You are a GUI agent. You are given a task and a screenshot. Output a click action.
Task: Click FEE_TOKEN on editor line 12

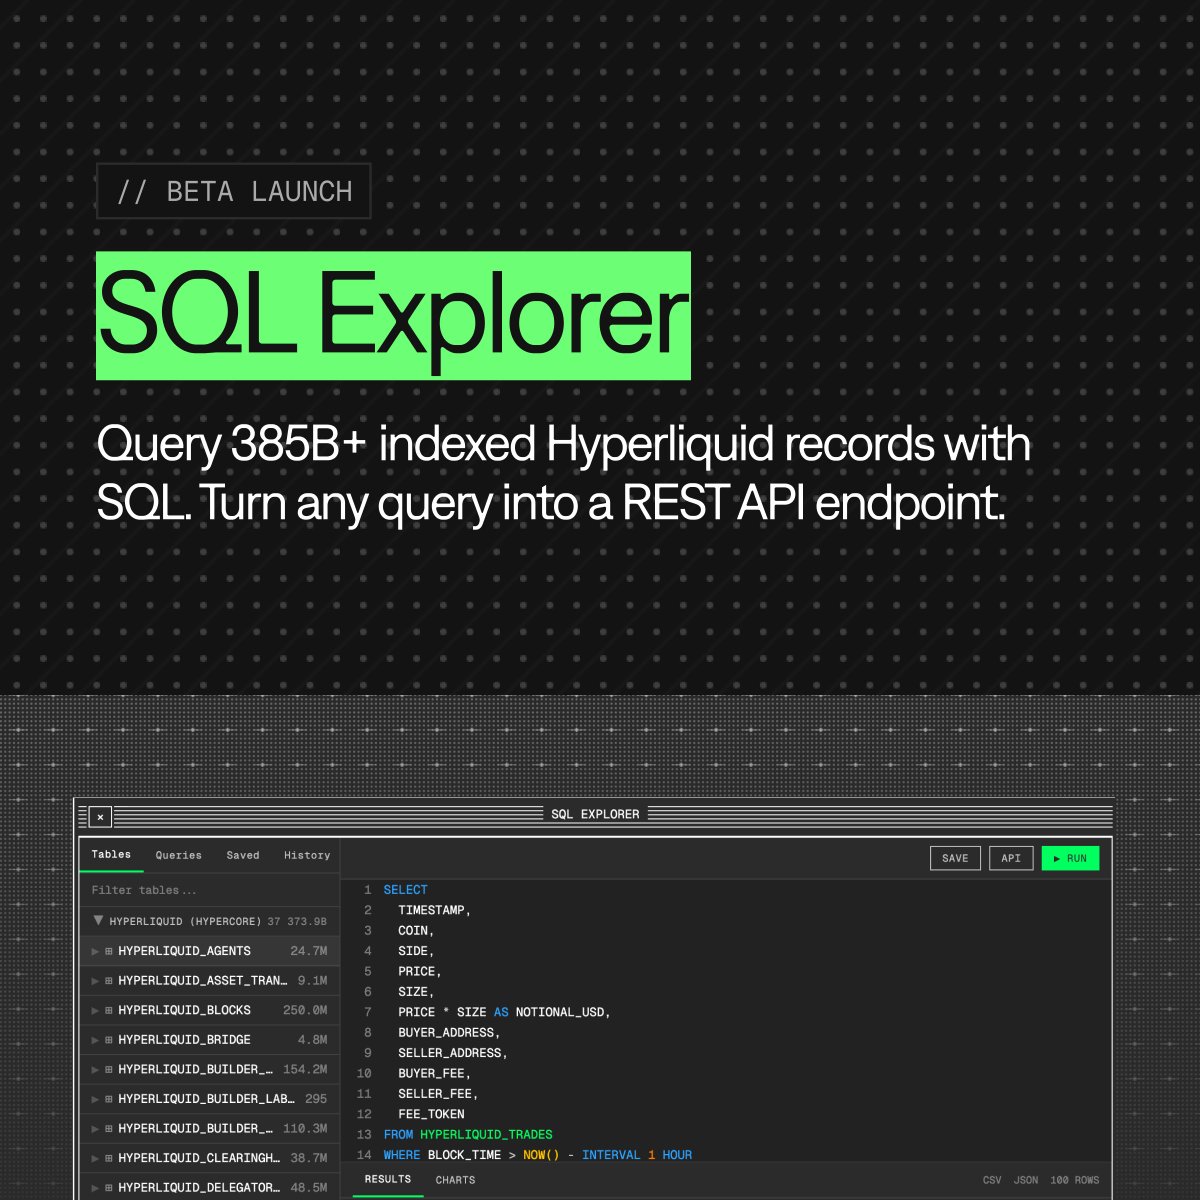click(431, 1114)
